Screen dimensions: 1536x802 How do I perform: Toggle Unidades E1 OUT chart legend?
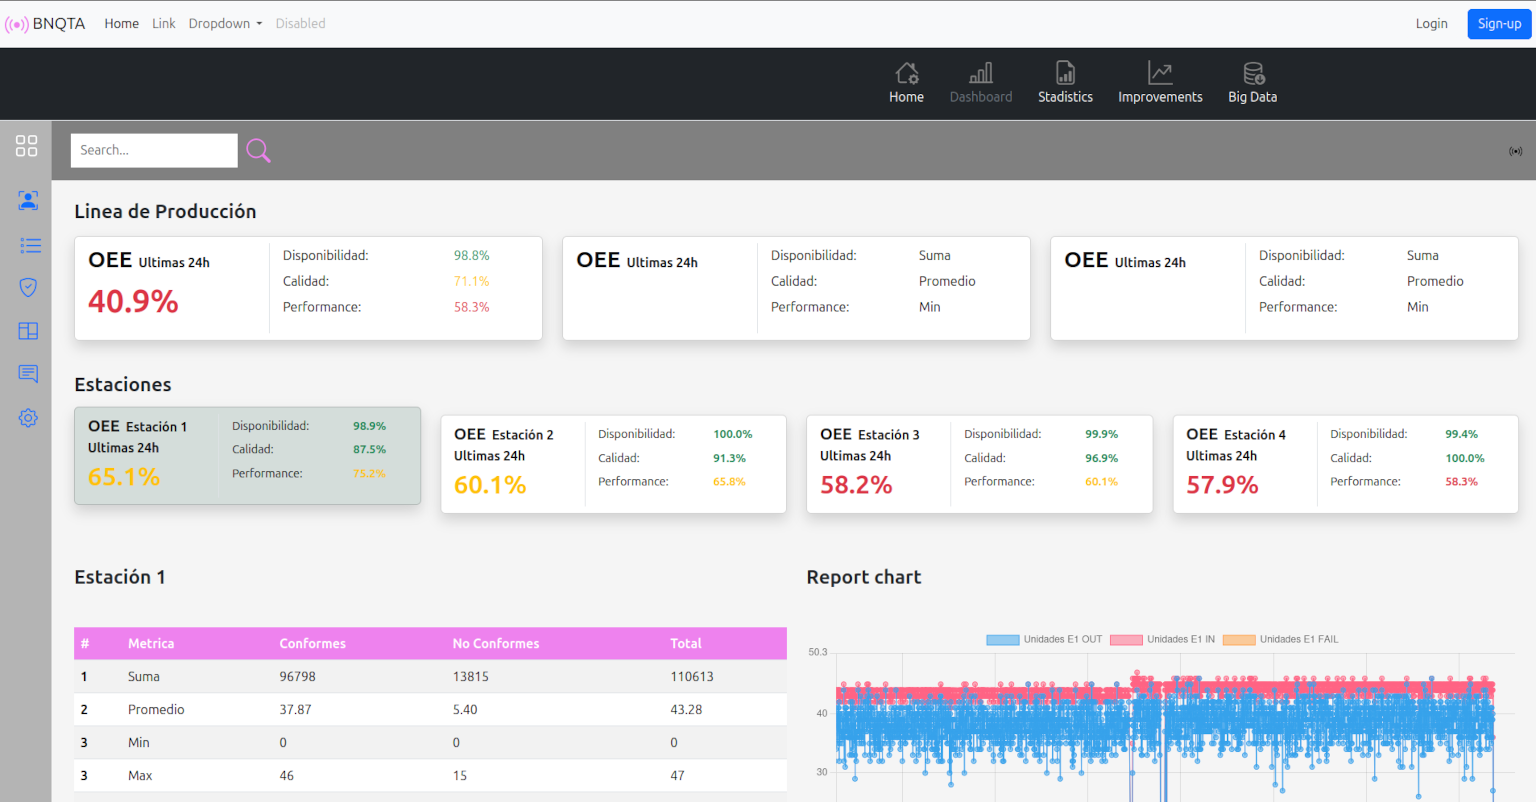[1044, 639]
